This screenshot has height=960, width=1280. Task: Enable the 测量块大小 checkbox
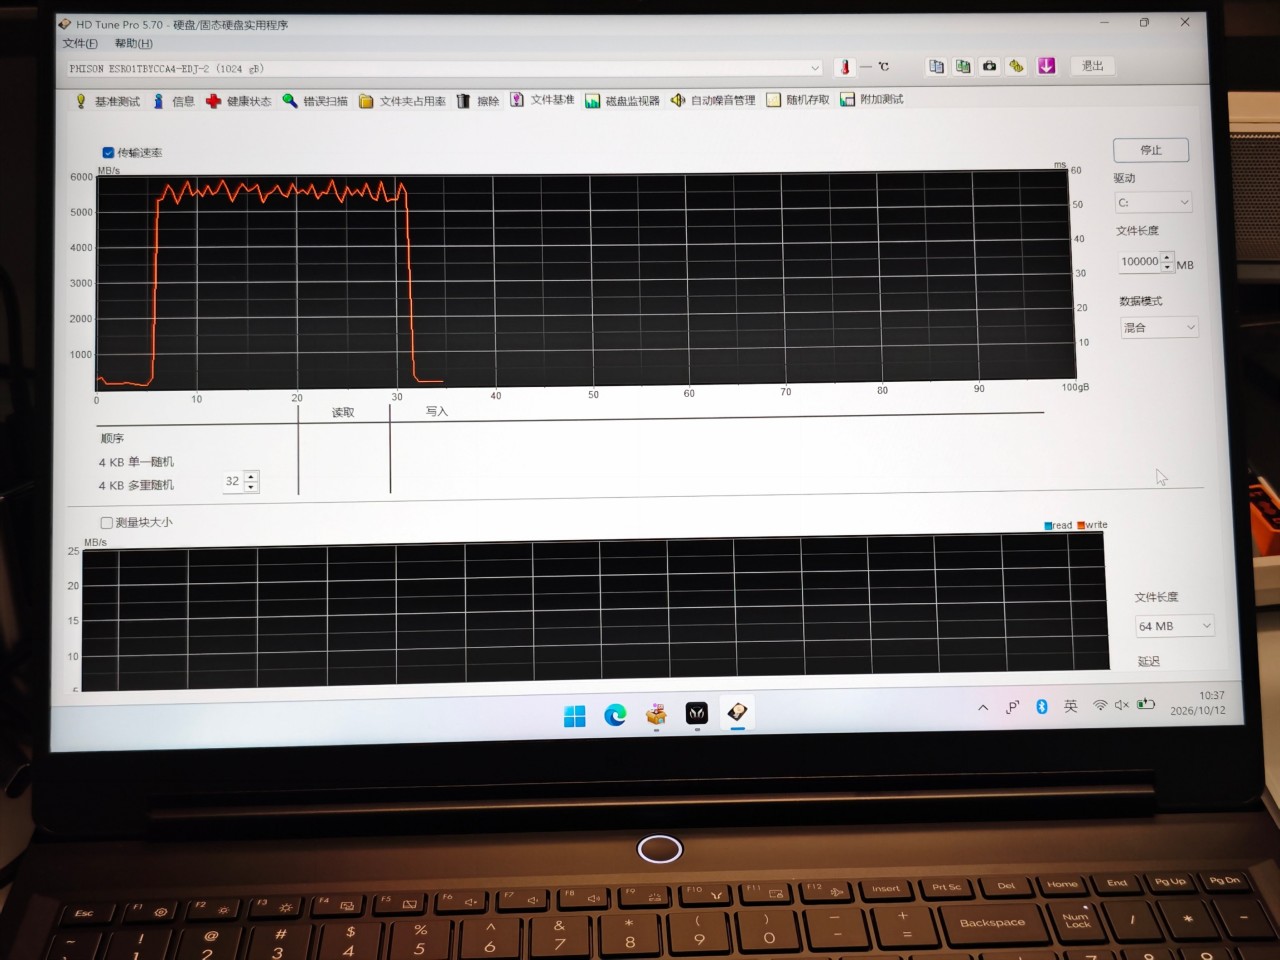coord(107,523)
